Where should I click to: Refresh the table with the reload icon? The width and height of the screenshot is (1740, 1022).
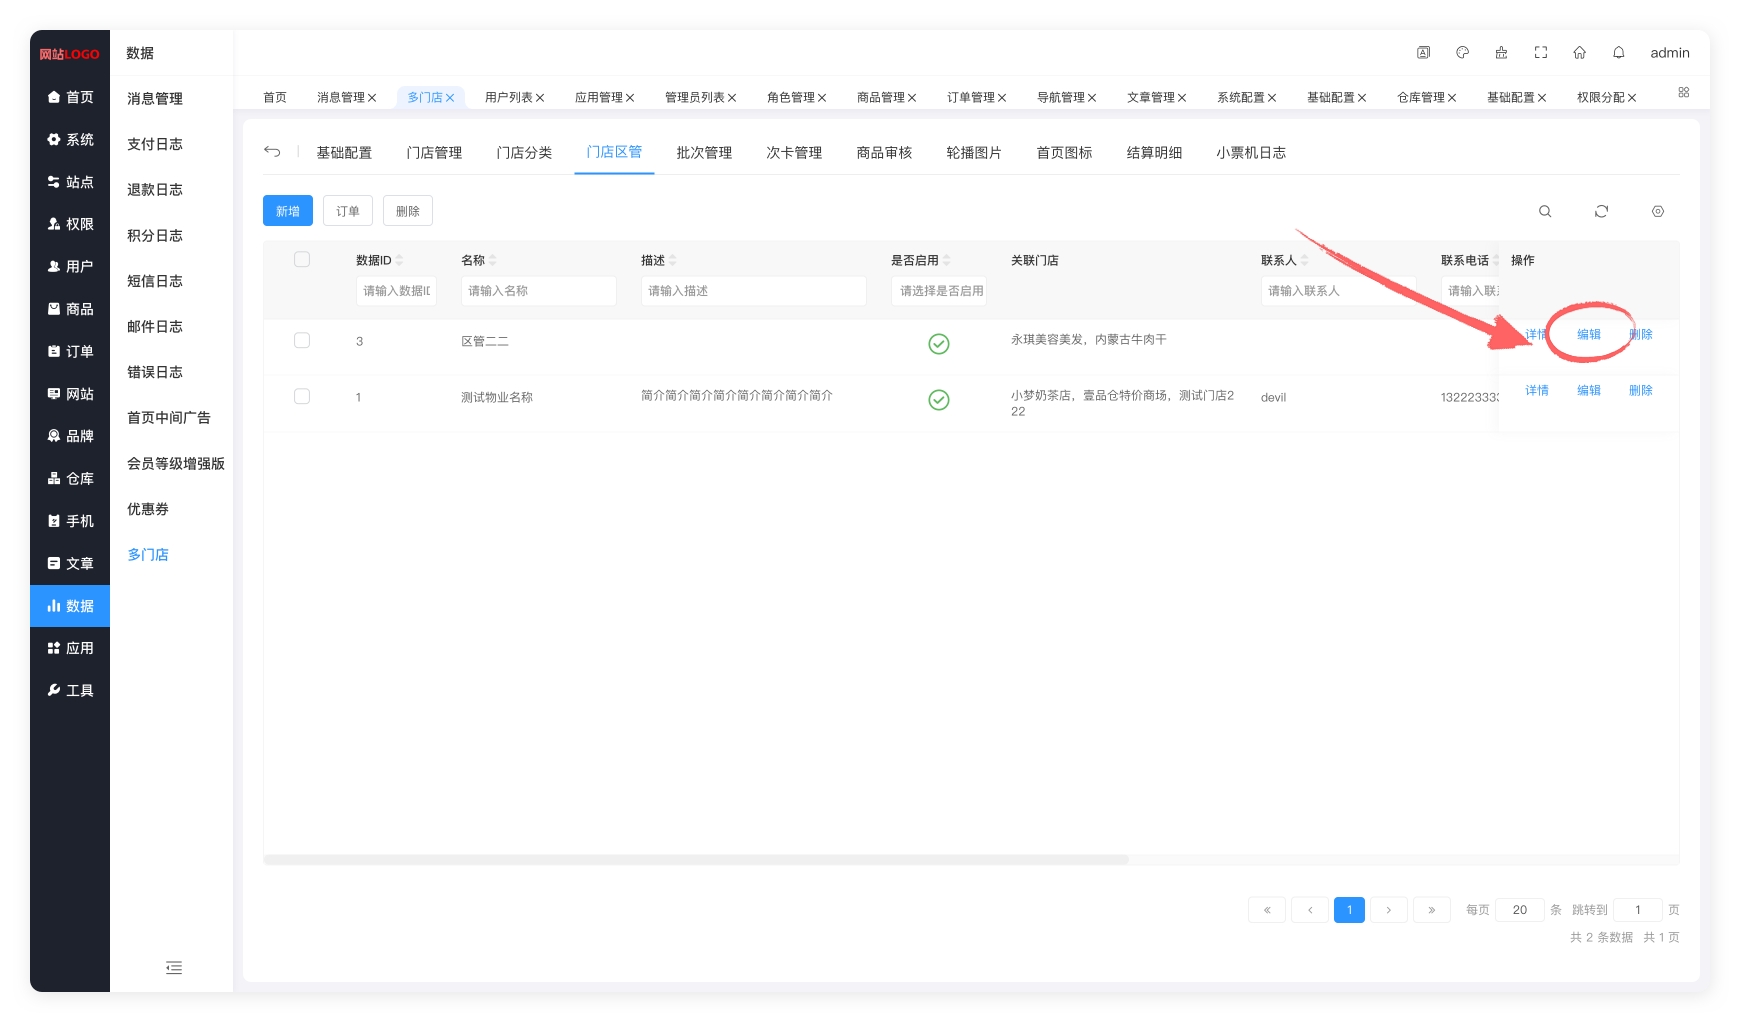coord(1601,211)
